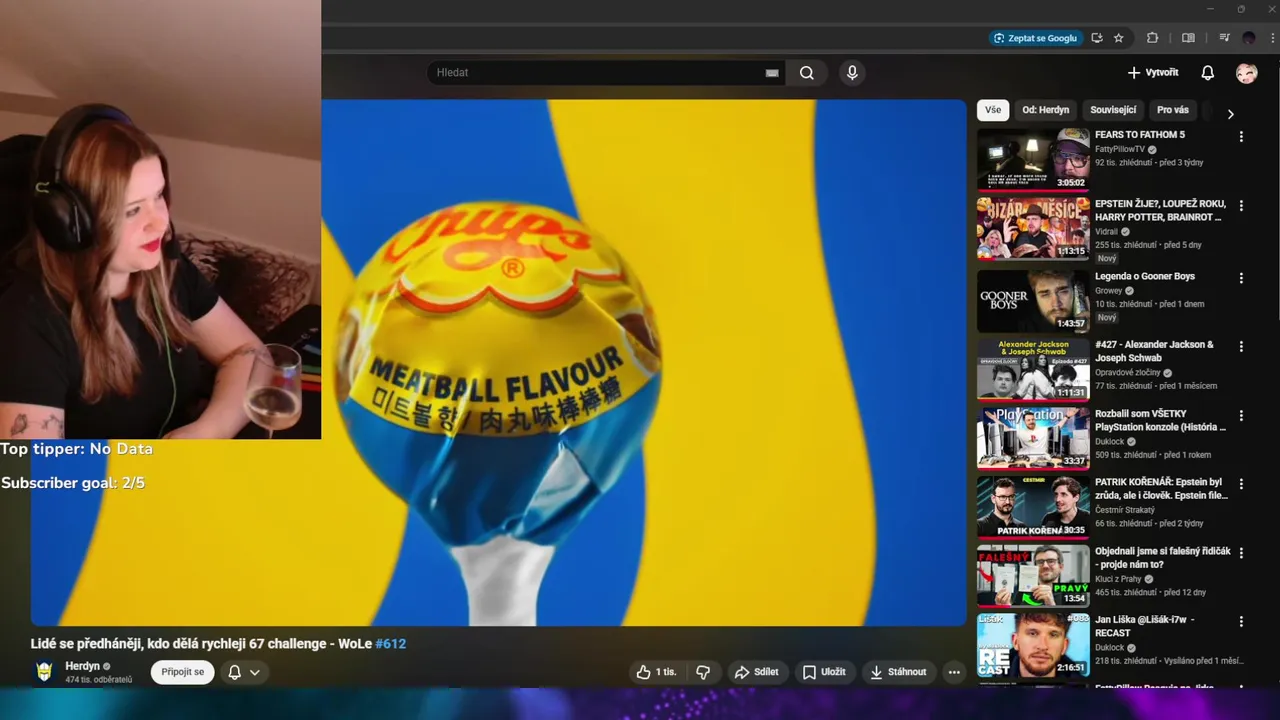The image size is (1280, 720).
Task: Click the #612 hashtag in video title
Action: (390, 644)
